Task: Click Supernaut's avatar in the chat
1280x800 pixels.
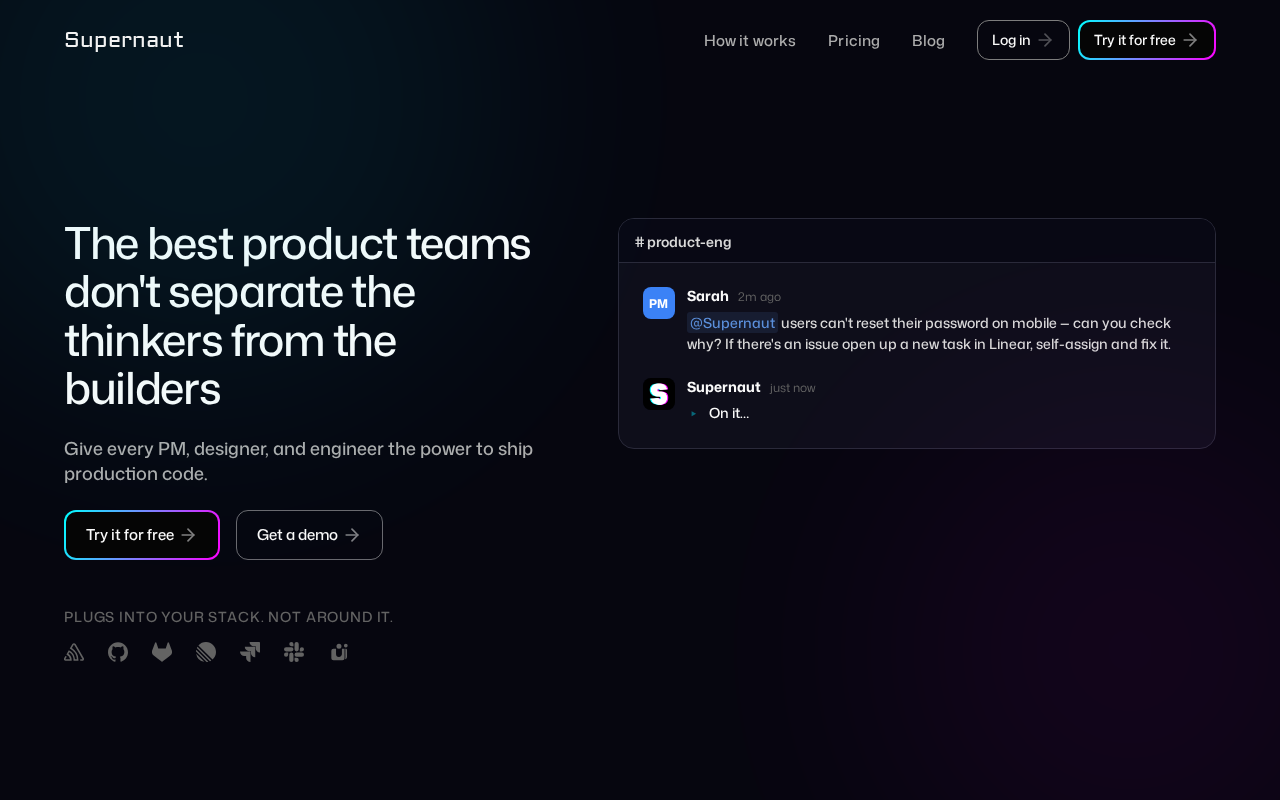Action: pos(659,394)
